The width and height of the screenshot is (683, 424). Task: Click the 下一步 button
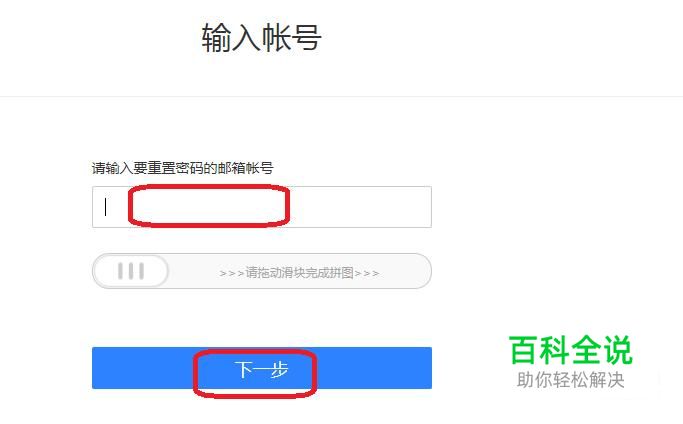pyautogui.click(x=262, y=368)
